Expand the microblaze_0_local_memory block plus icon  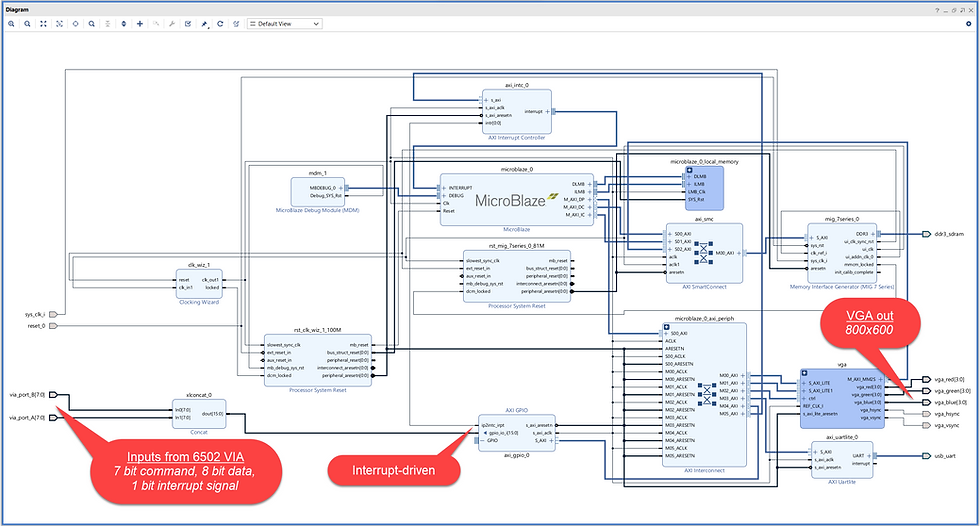[x=690, y=170]
